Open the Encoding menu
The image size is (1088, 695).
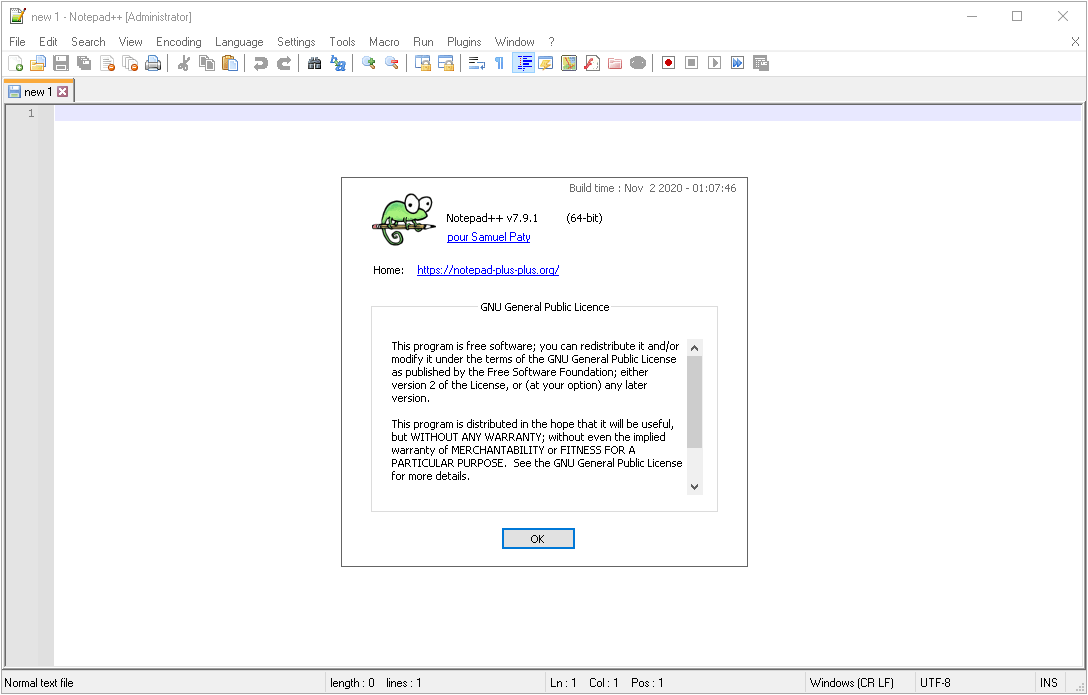click(x=178, y=42)
